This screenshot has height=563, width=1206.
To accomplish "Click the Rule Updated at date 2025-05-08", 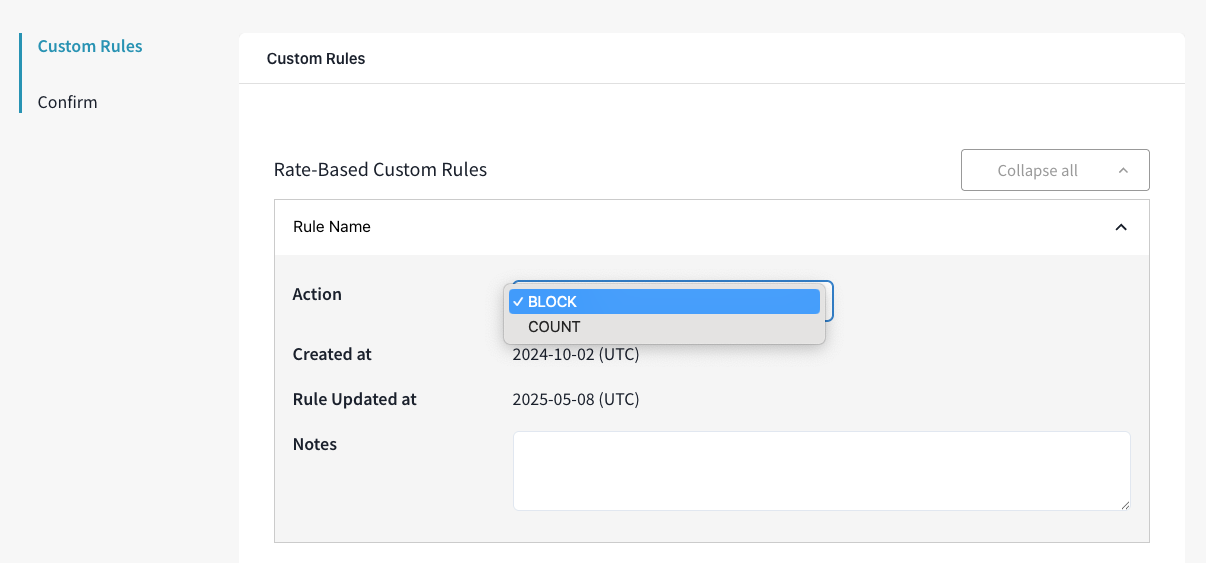I will click(x=575, y=399).
